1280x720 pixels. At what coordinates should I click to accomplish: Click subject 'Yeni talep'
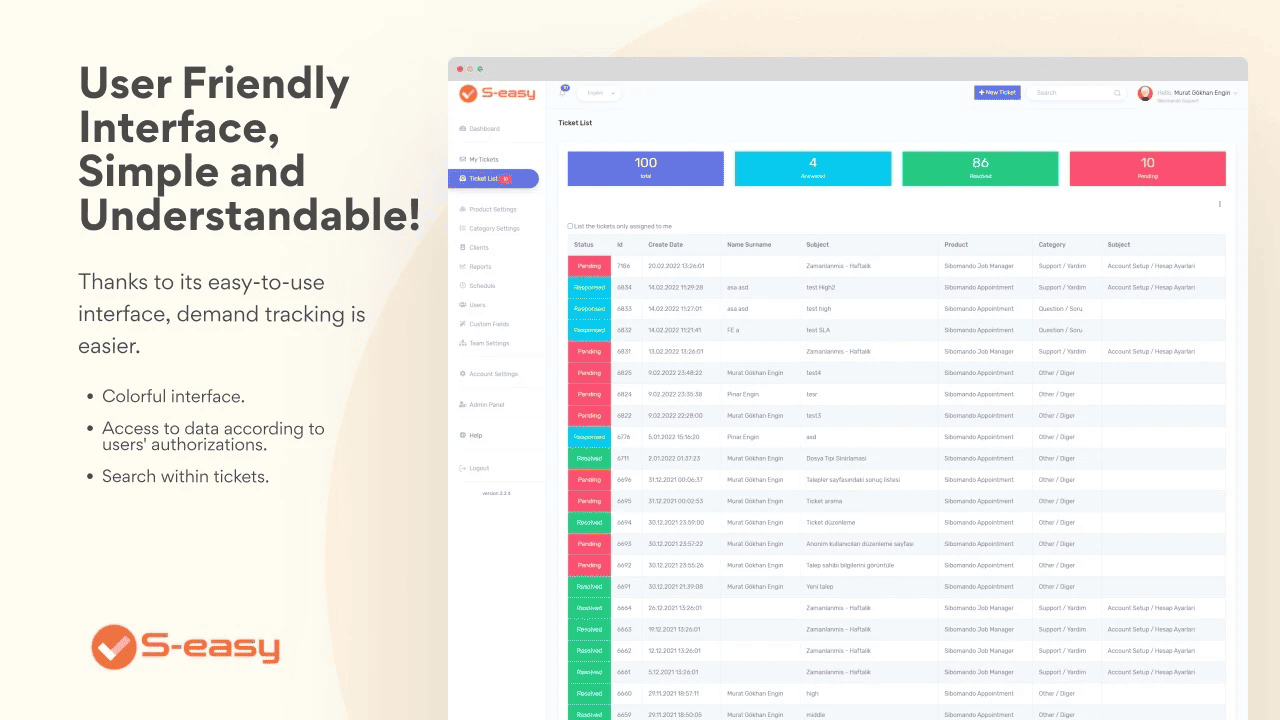(820, 586)
